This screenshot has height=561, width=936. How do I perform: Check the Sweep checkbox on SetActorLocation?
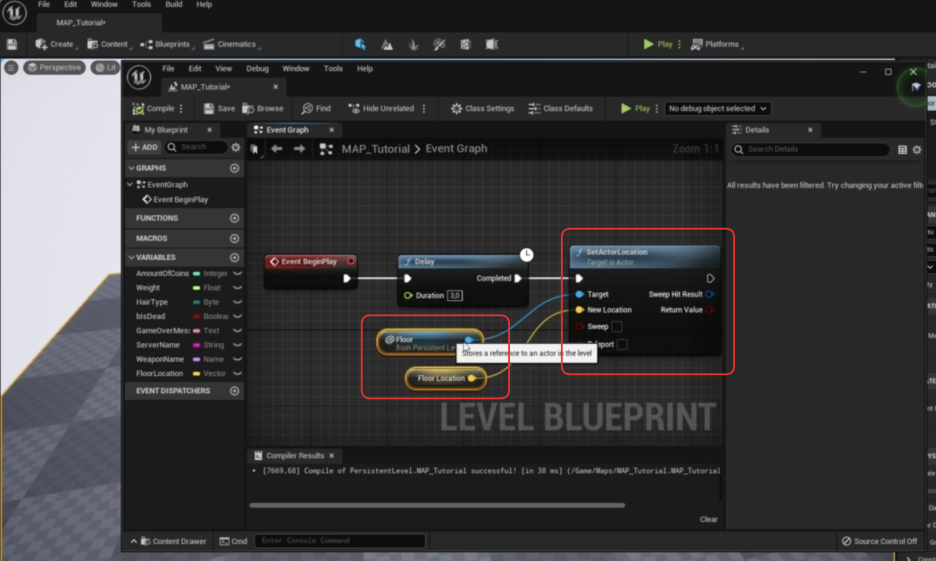click(x=617, y=326)
